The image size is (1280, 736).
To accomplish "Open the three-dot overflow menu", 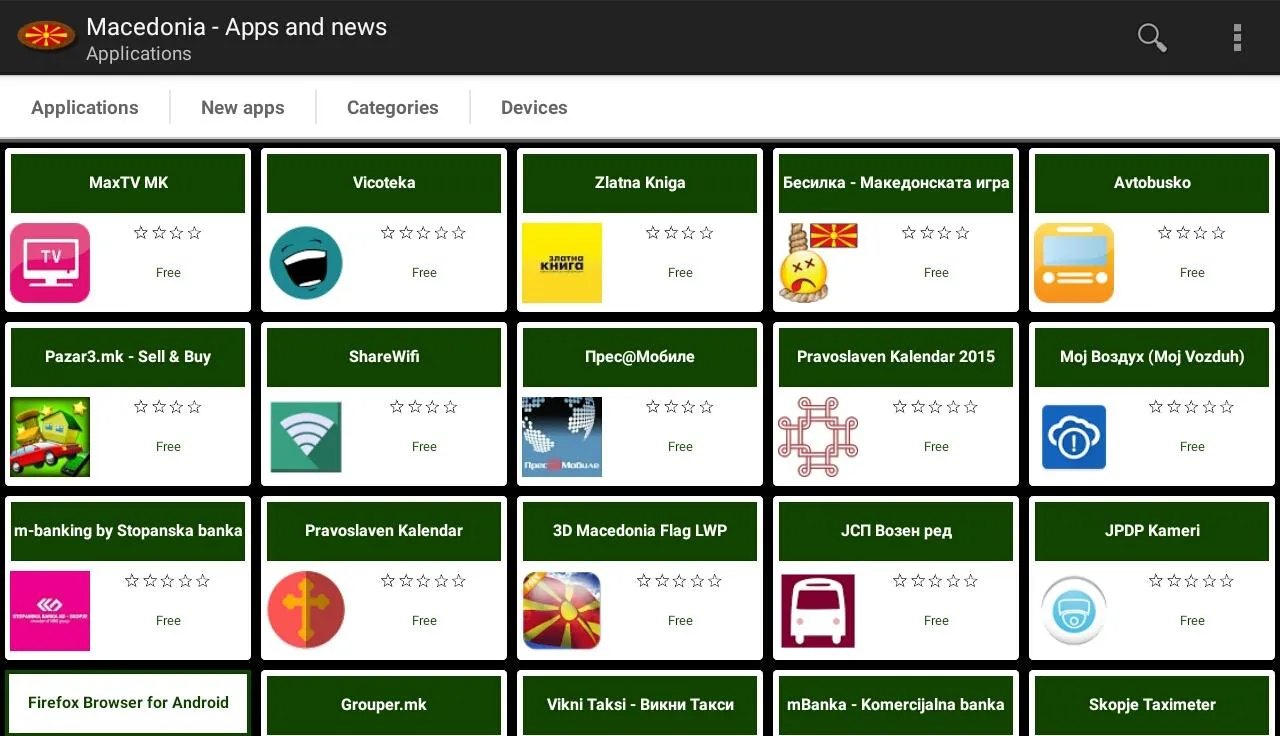I will pyautogui.click(x=1237, y=38).
